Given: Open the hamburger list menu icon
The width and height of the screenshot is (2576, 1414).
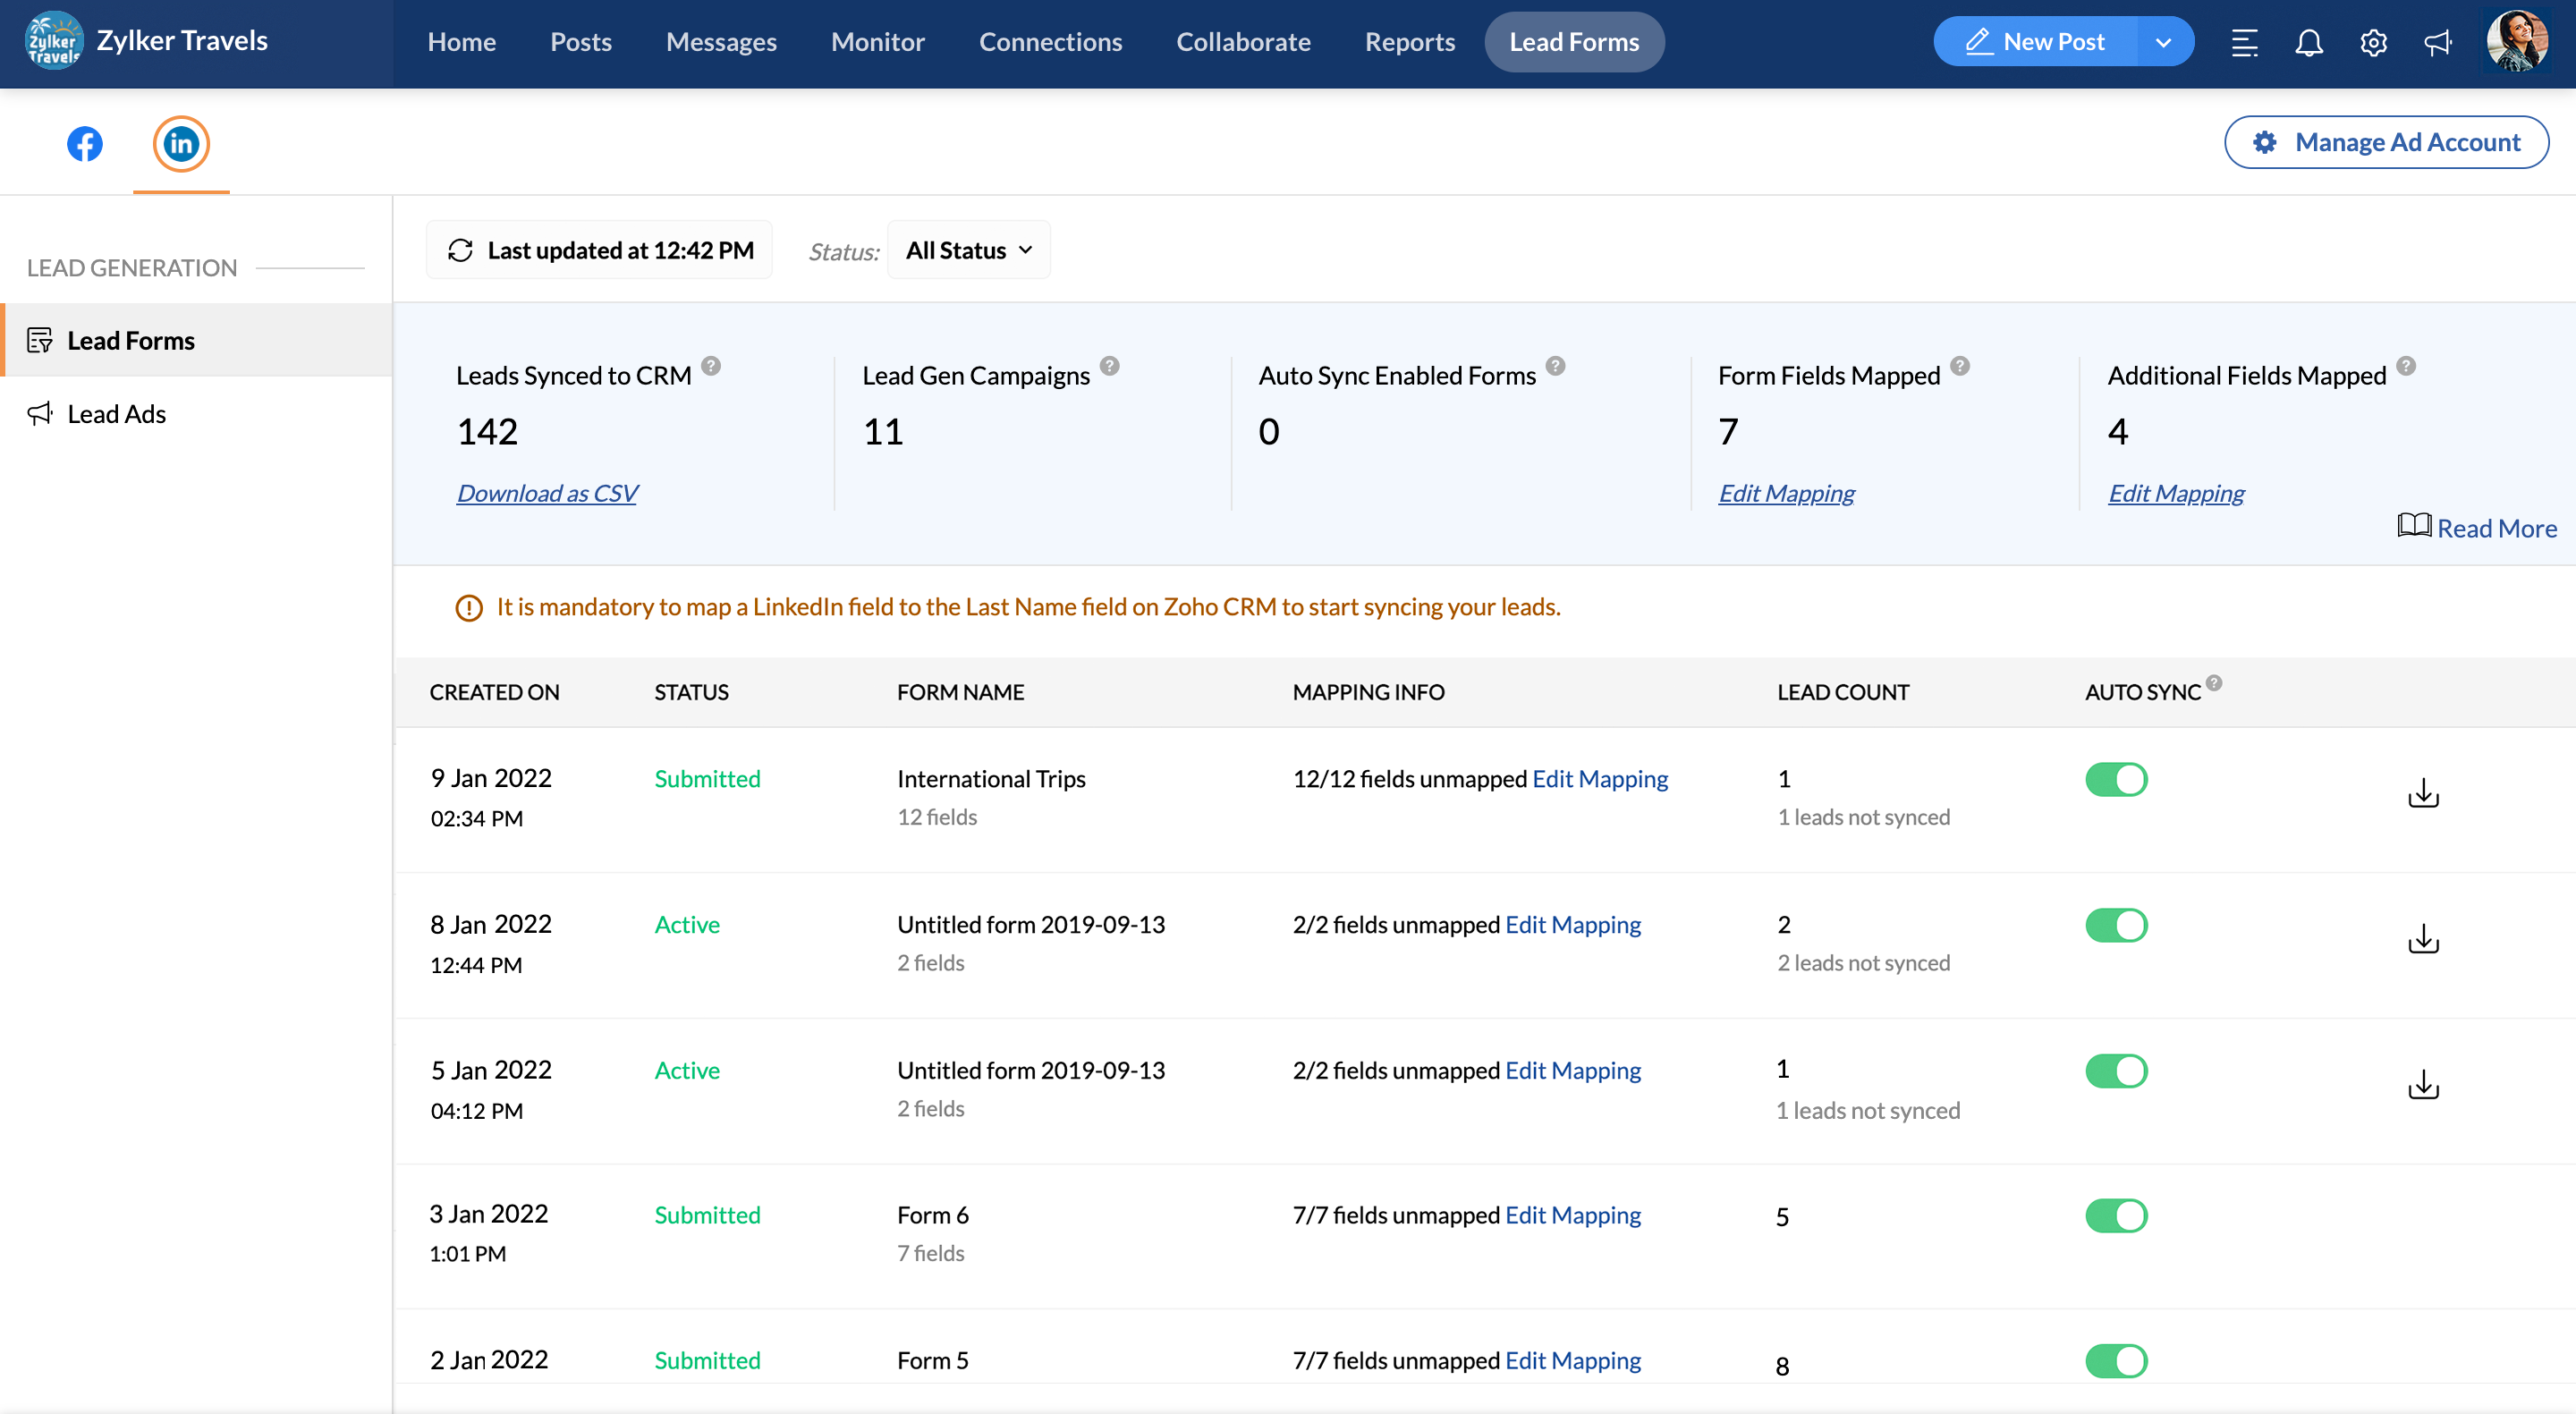Looking at the screenshot, I should coord(2244,42).
